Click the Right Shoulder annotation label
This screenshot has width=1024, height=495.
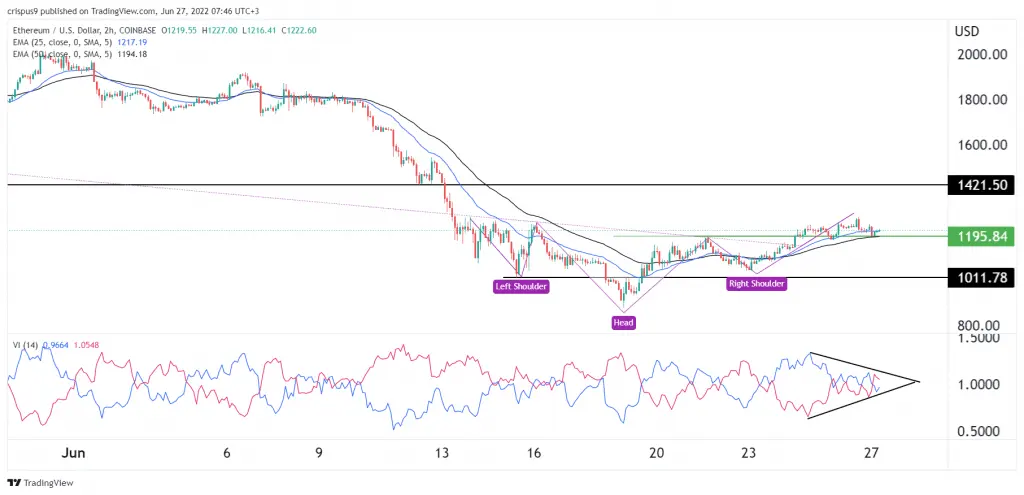click(x=757, y=283)
